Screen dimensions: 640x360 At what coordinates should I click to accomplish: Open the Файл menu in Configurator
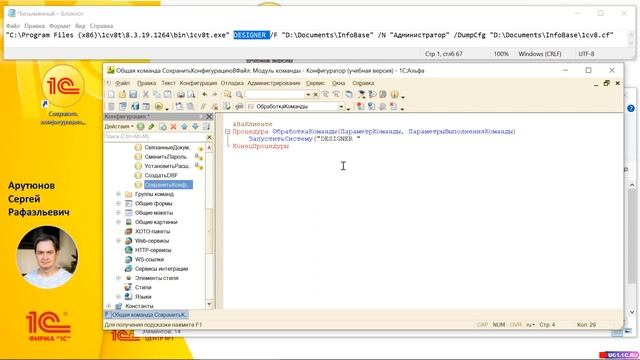pyautogui.click(x=122, y=83)
